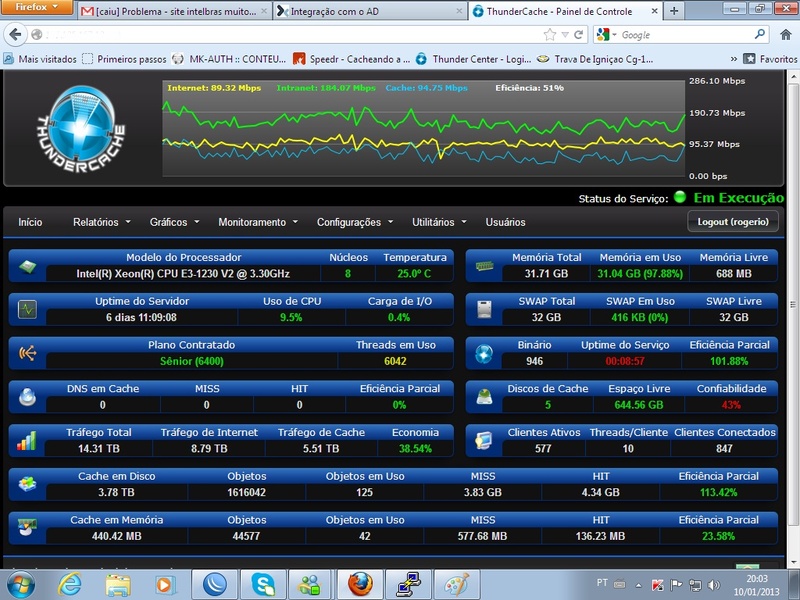This screenshot has width=800, height=600.
Task: Open a new browser tab
Action: tap(674, 11)
